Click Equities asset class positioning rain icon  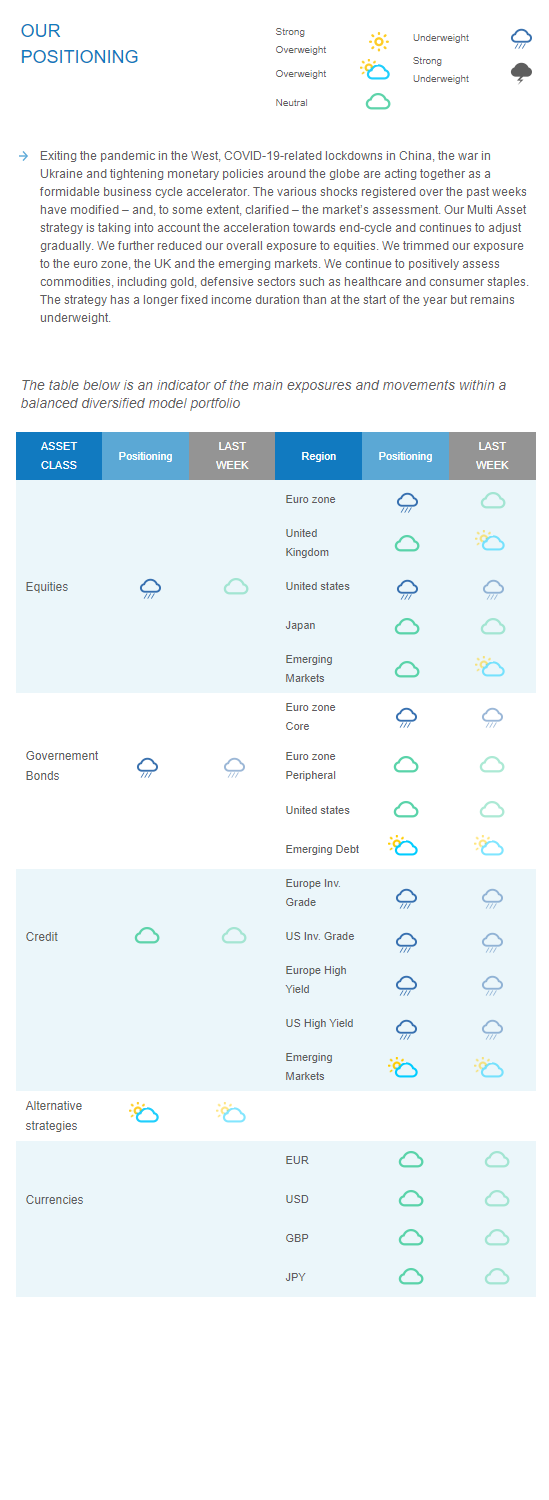tap(150, 588)
